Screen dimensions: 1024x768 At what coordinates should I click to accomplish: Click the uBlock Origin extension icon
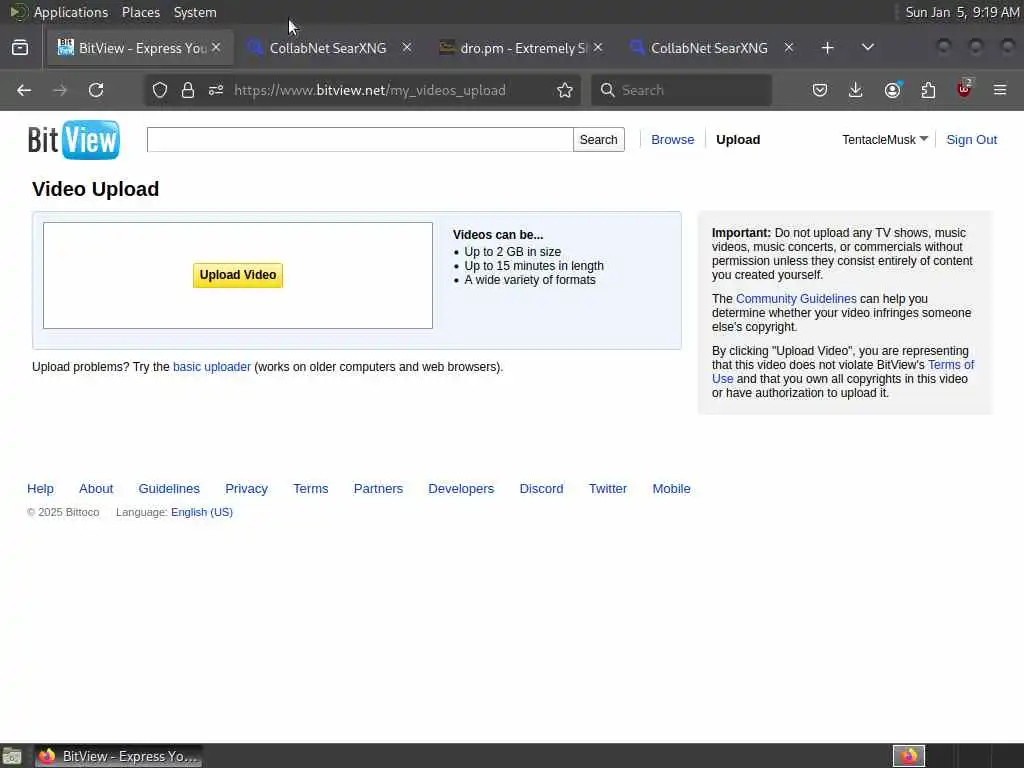[964, 89]
